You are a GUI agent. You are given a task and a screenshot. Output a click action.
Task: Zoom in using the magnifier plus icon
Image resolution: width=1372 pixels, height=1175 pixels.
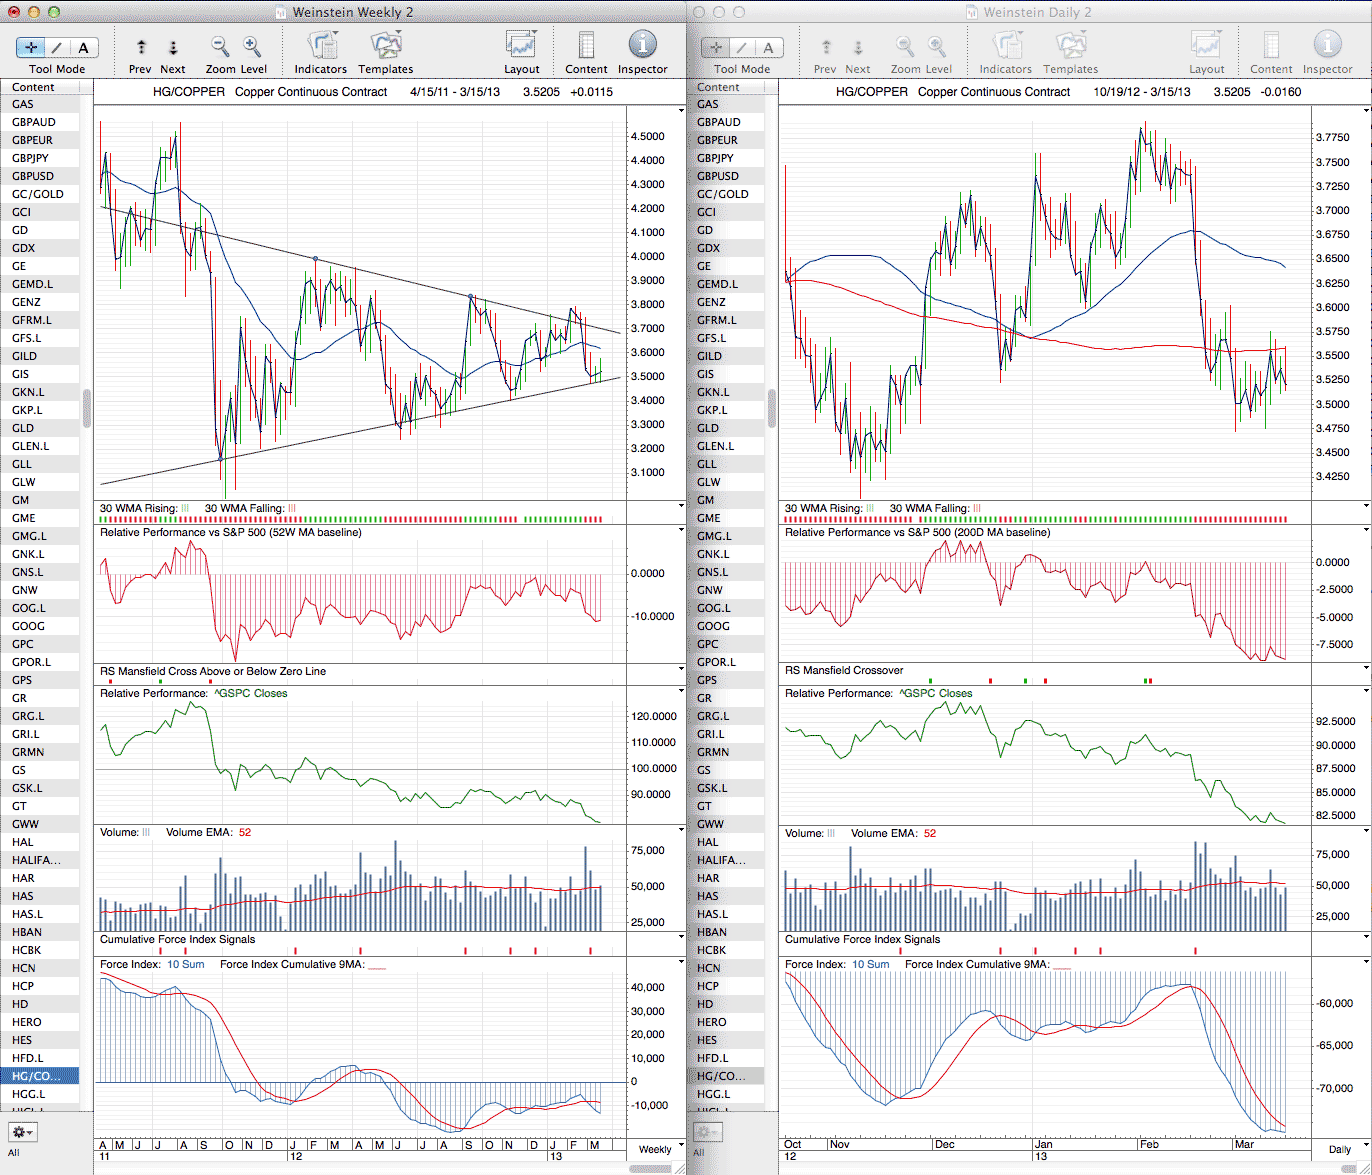click(252, 46)
